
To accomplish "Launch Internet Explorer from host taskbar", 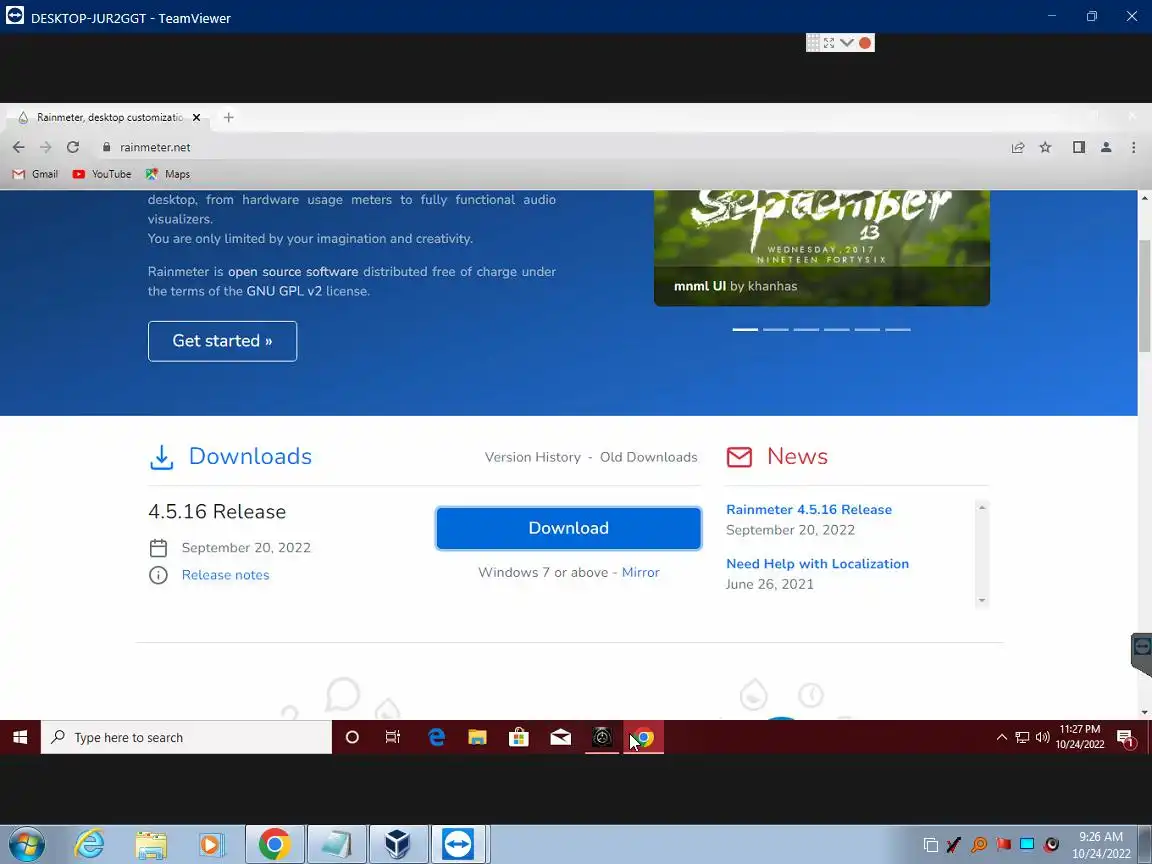I will coord(90,844).
